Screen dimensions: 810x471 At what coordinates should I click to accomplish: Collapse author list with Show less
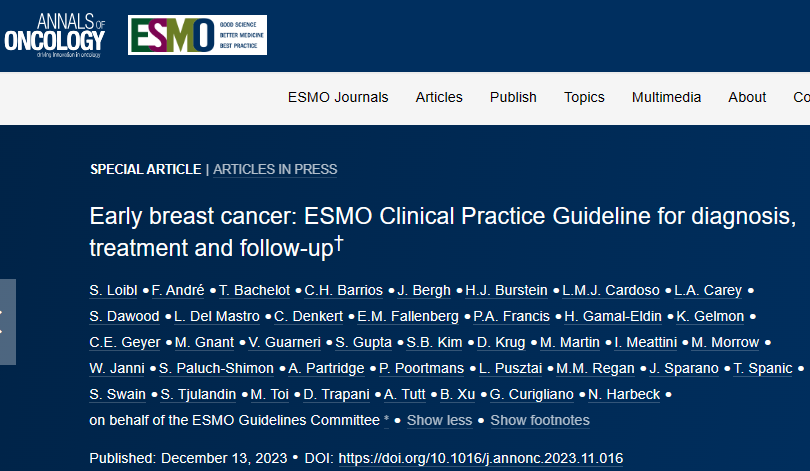click(x=439, y=420)
